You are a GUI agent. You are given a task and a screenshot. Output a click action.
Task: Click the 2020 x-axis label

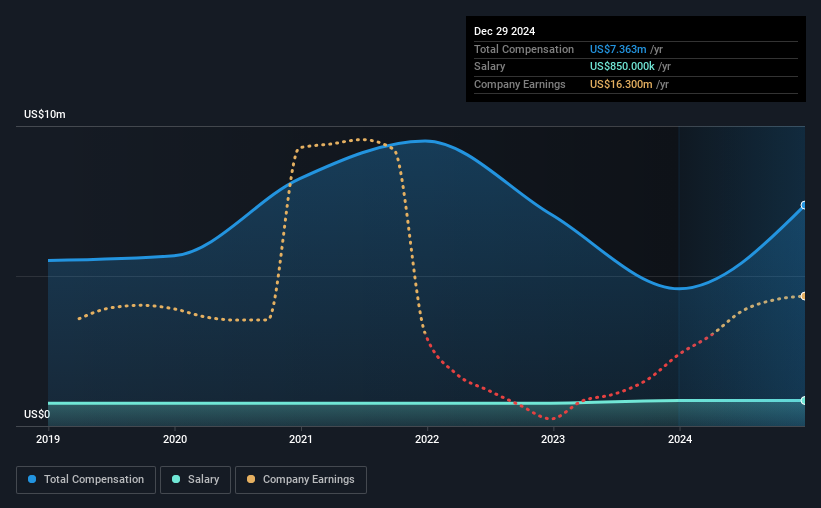tap(175, 439)
